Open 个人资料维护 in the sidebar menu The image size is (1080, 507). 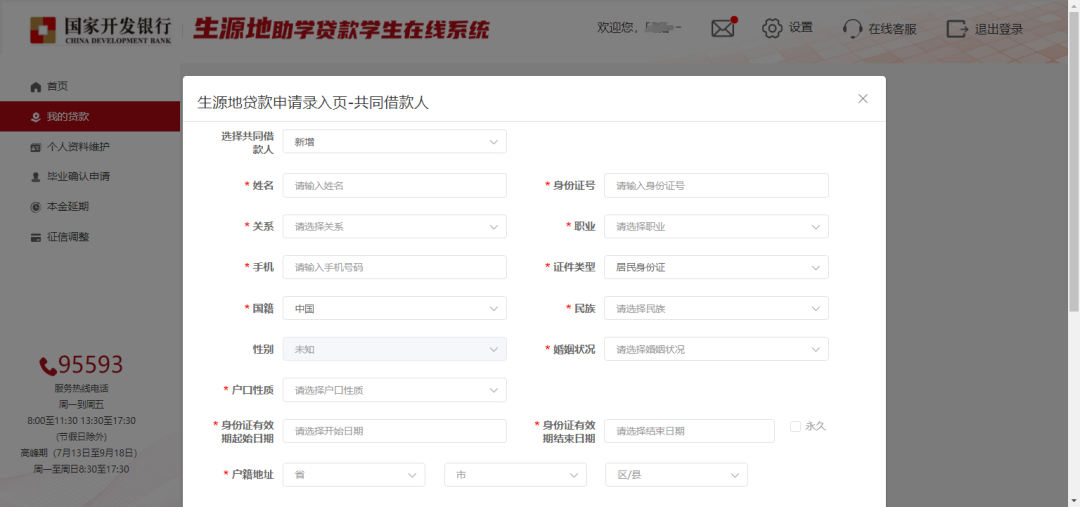click(x=78, y=147)
